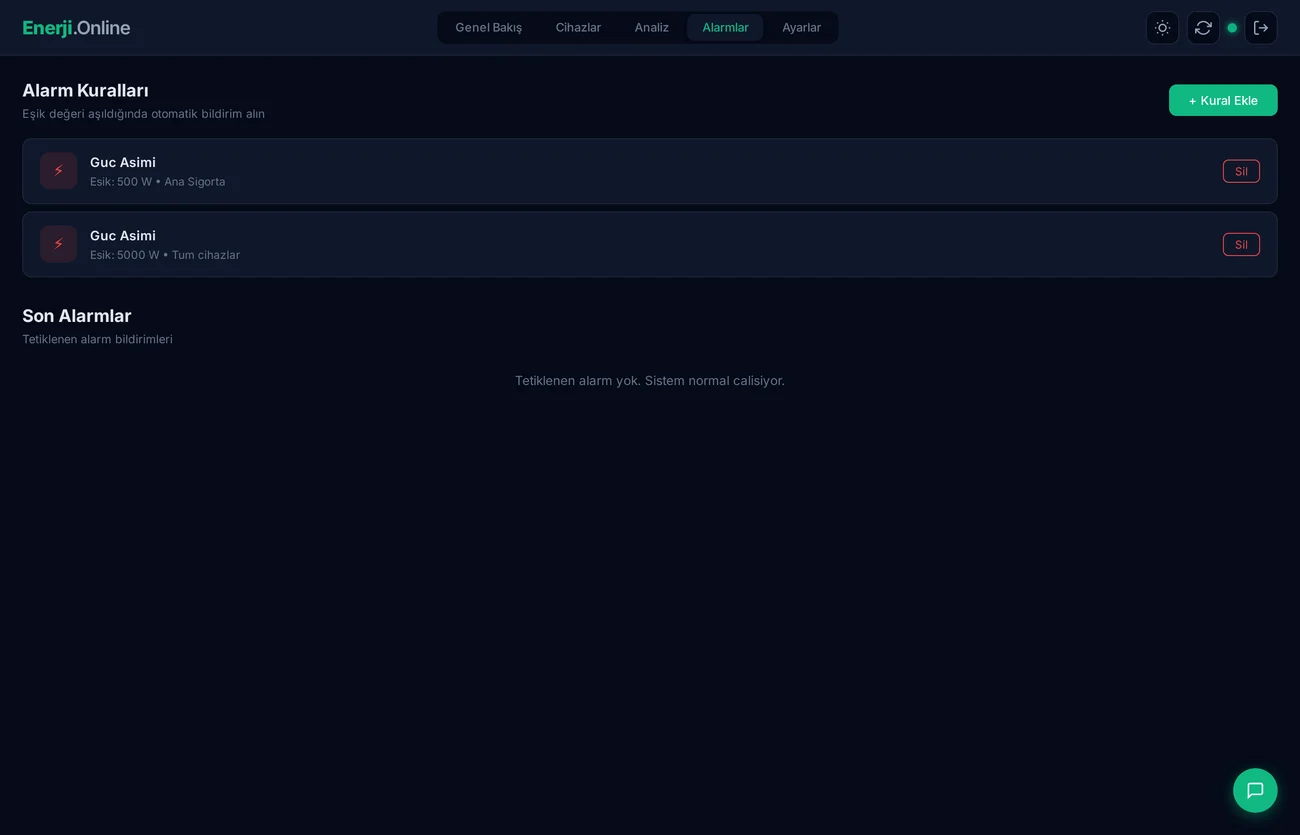Refresh data with the sync icon
Image resolution: width=1300 pixels, height=835 pixels.
tap(1202, 27)
